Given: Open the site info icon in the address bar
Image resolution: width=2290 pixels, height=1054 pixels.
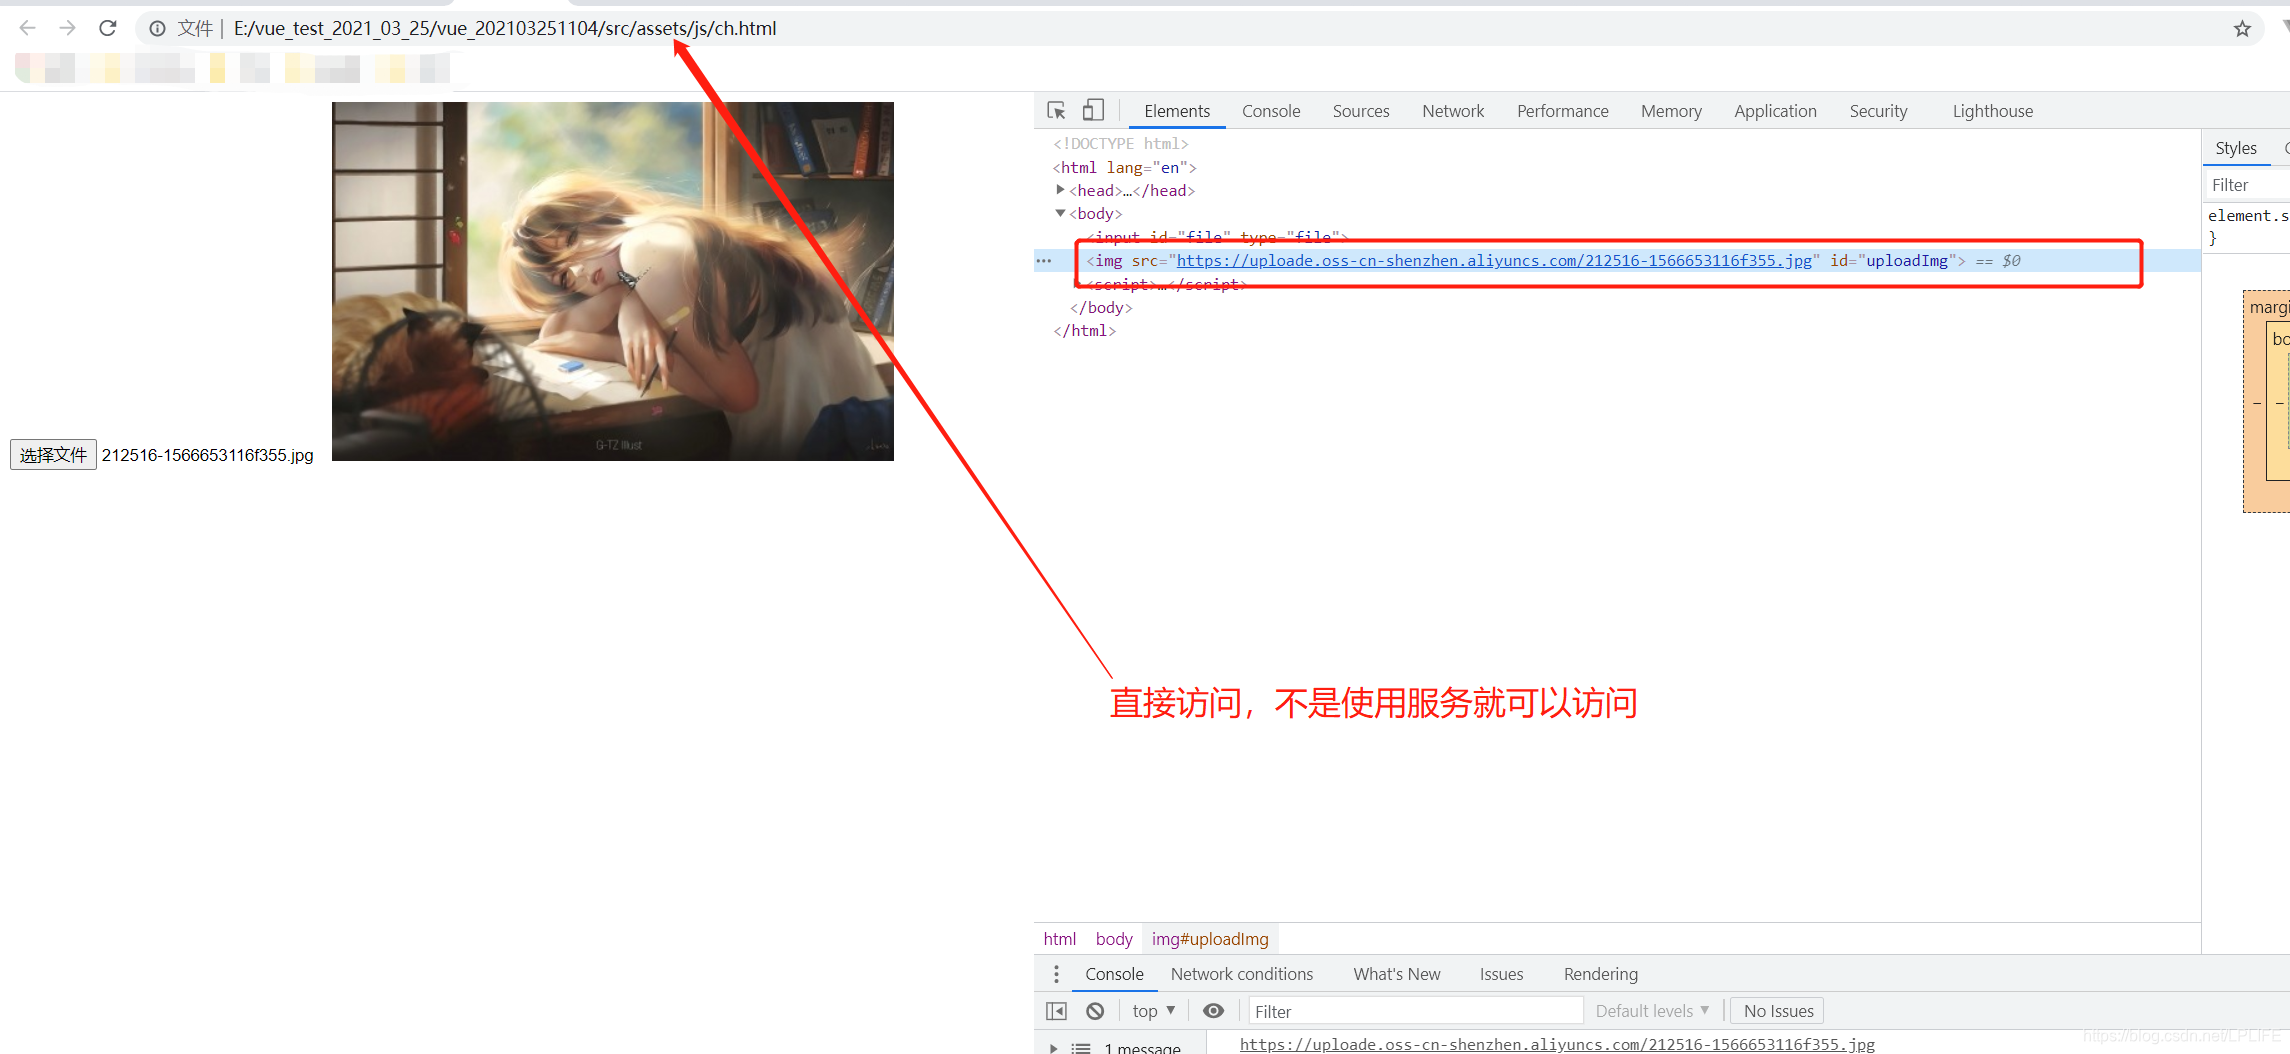Looking at the screenshot, I should click(x=157, y=29).
